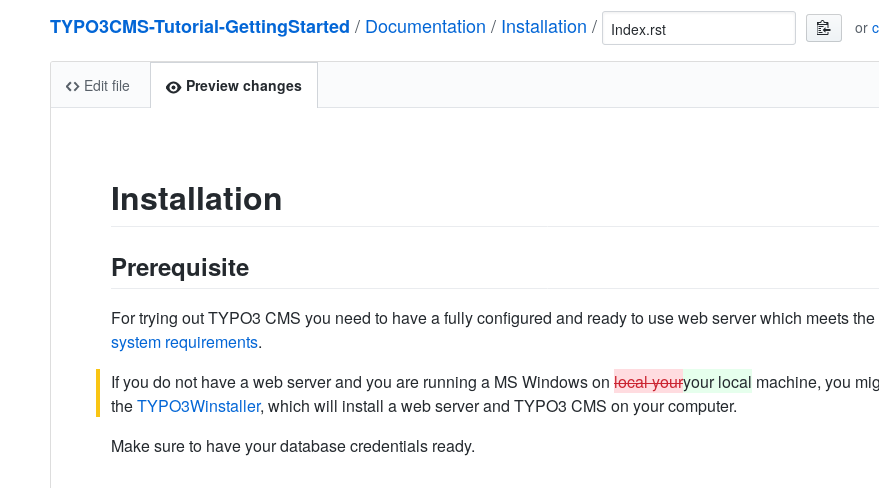
Task: Navigate to the Installation breadcrumb folder
Action: pyautogui.click(x=543, y=28)
